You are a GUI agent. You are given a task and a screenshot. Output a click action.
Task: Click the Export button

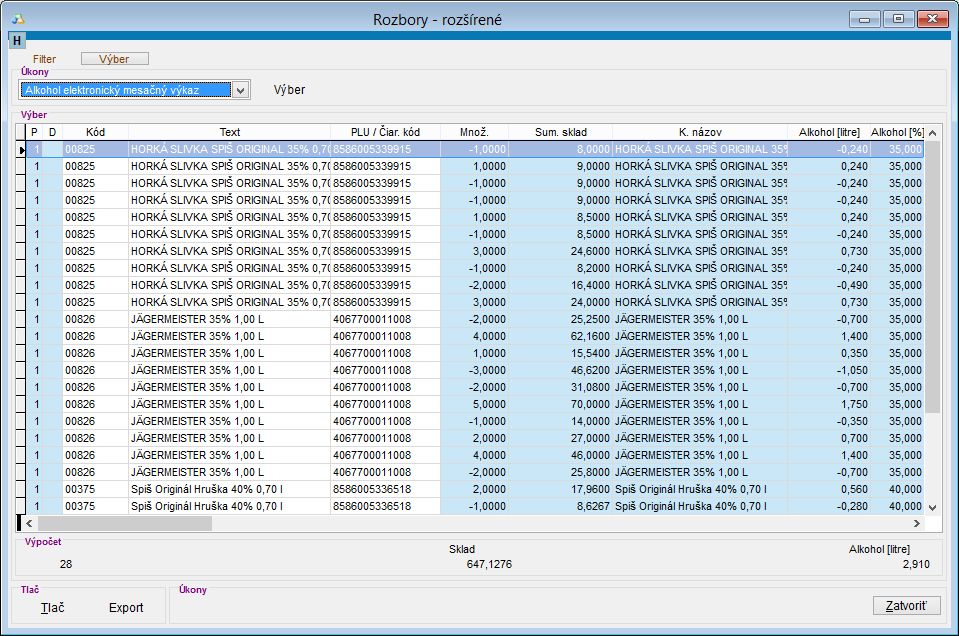point(126,607)
